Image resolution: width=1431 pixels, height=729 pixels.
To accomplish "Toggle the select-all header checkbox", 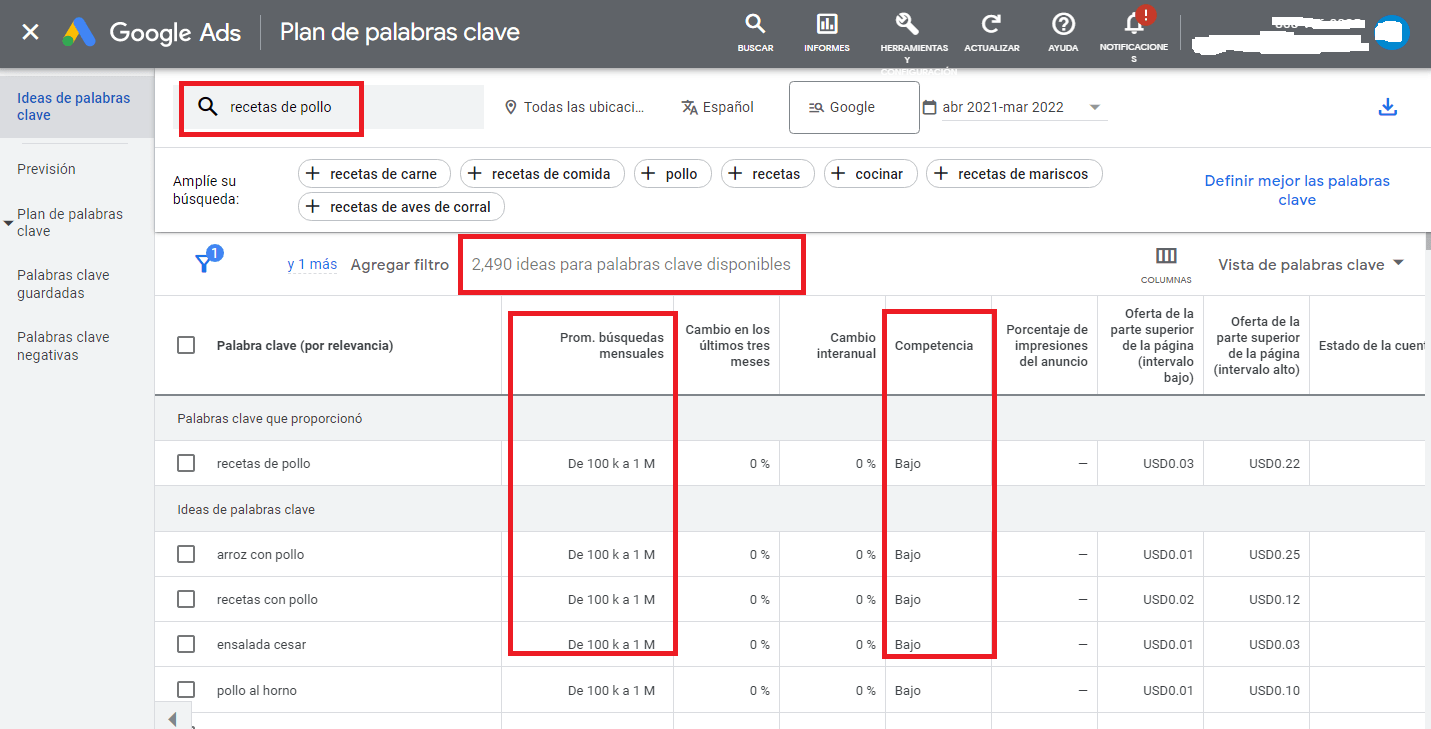I will (x=186, y=345).
